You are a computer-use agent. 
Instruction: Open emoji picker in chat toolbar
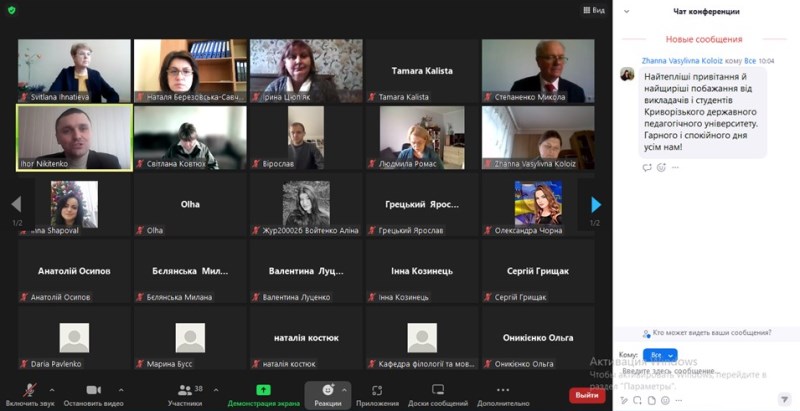(665, 400)
